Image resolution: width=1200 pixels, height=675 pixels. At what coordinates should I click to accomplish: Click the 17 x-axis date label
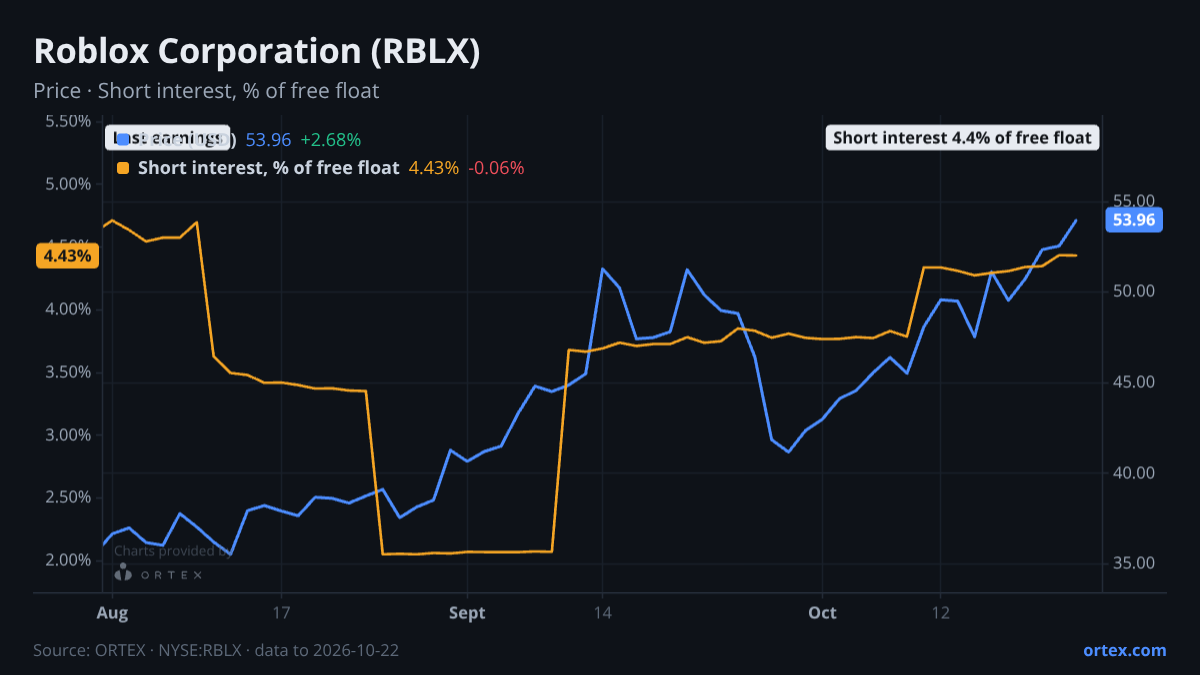[x=281, y=611]
